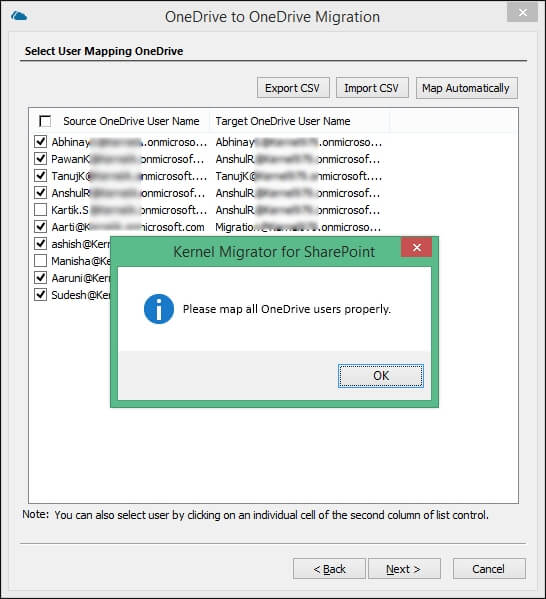The image size is (546, 599).
Task: Select target cell AnshulR in PawanK row
Action: pos(298,159)
